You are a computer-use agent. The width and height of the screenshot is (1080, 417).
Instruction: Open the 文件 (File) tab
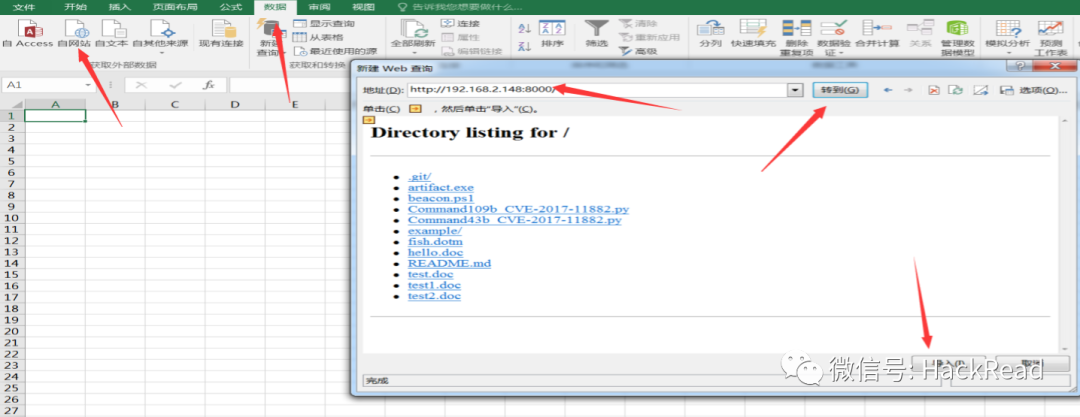point(24,7)
